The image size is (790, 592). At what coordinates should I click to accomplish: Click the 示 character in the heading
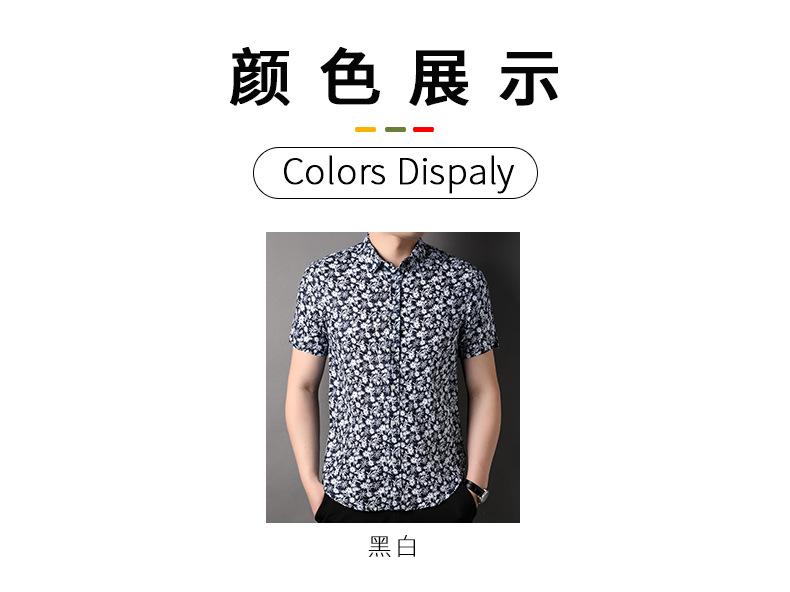coord(529,77)
